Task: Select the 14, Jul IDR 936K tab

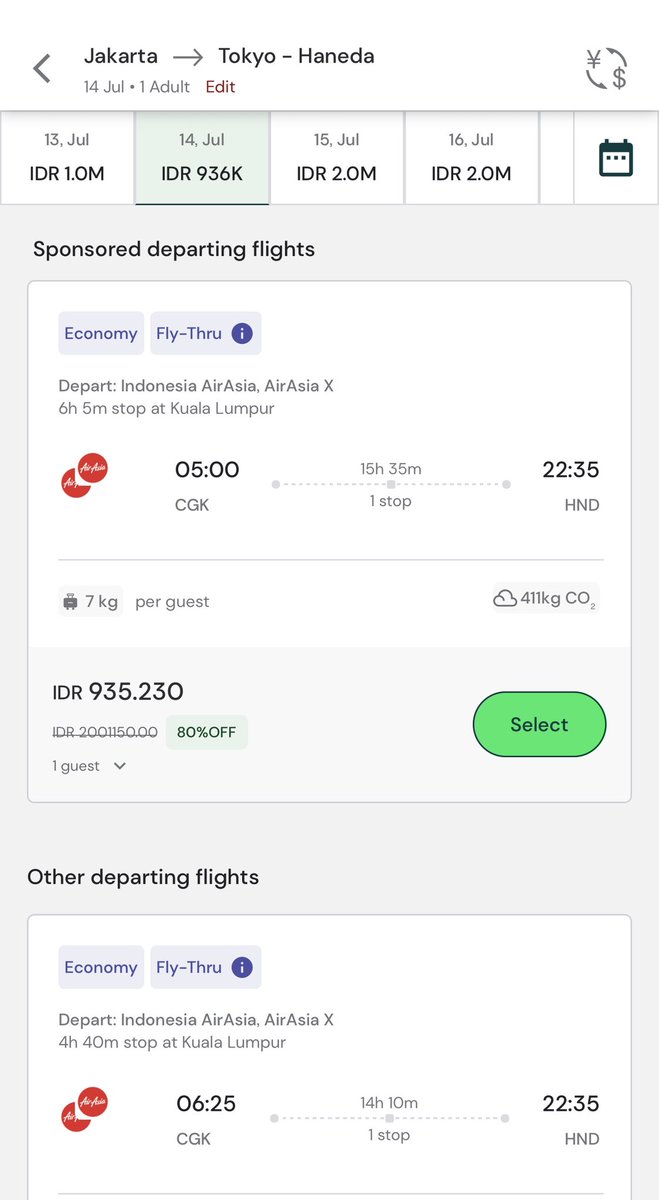Action: pyautogui.click(x=201, y=158)
